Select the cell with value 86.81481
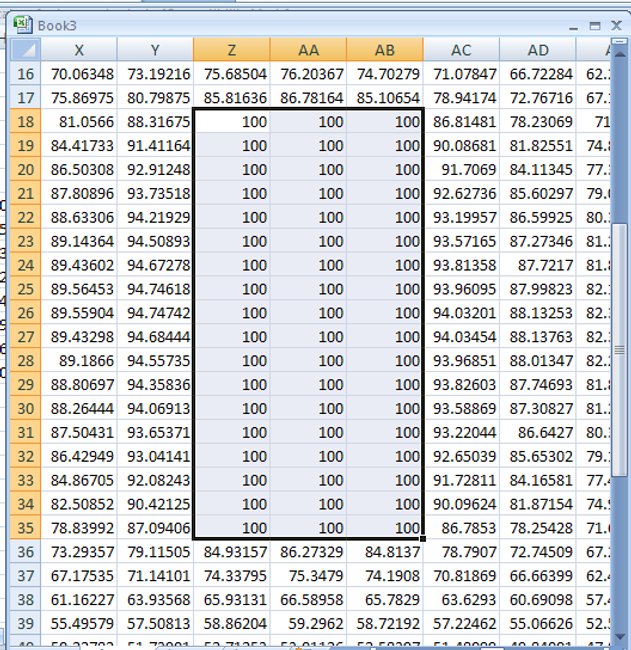Screen dimensions: 631x650 [461, 121]
